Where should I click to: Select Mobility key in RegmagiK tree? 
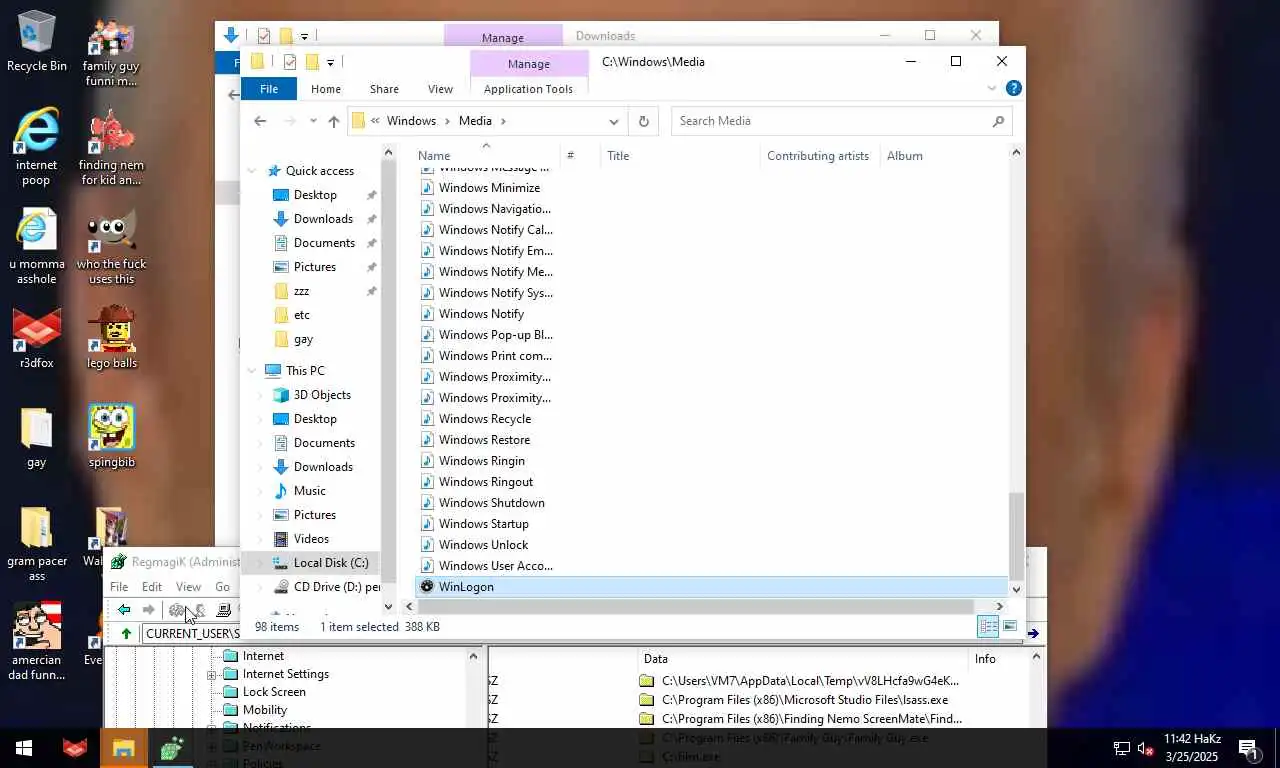pyautogui.click(x=265, y=710)
